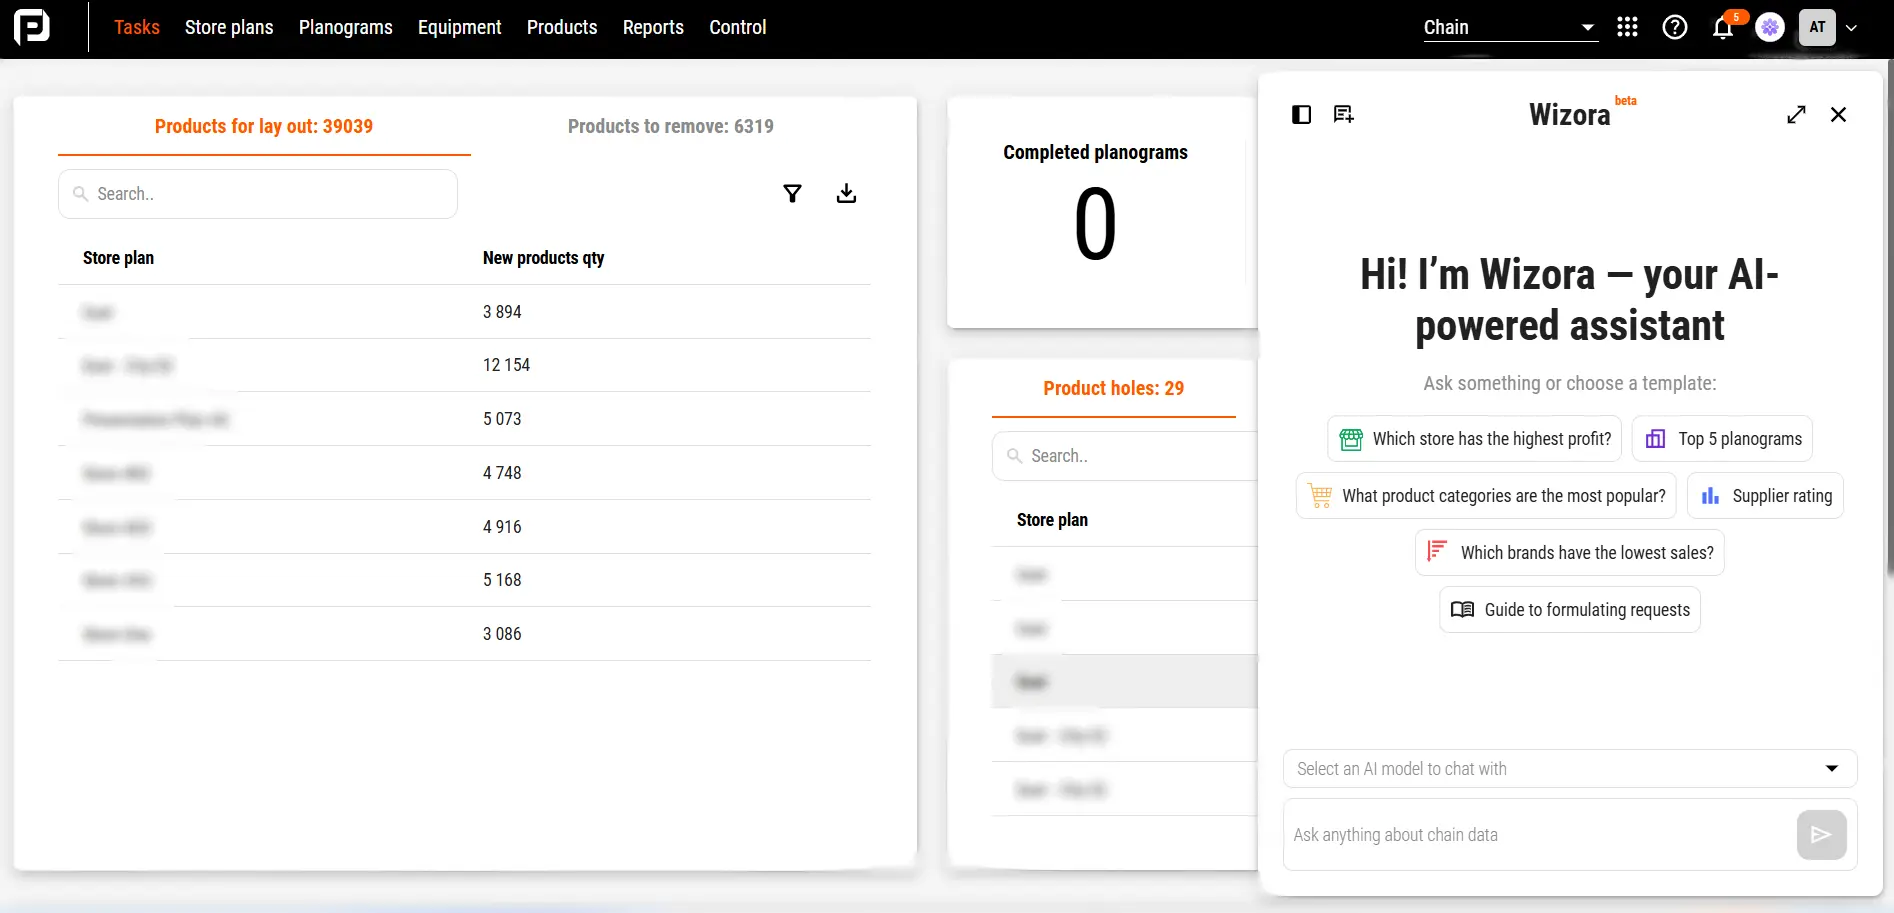
Task: Send a message to Wizora
Action: pos(1821,835)
